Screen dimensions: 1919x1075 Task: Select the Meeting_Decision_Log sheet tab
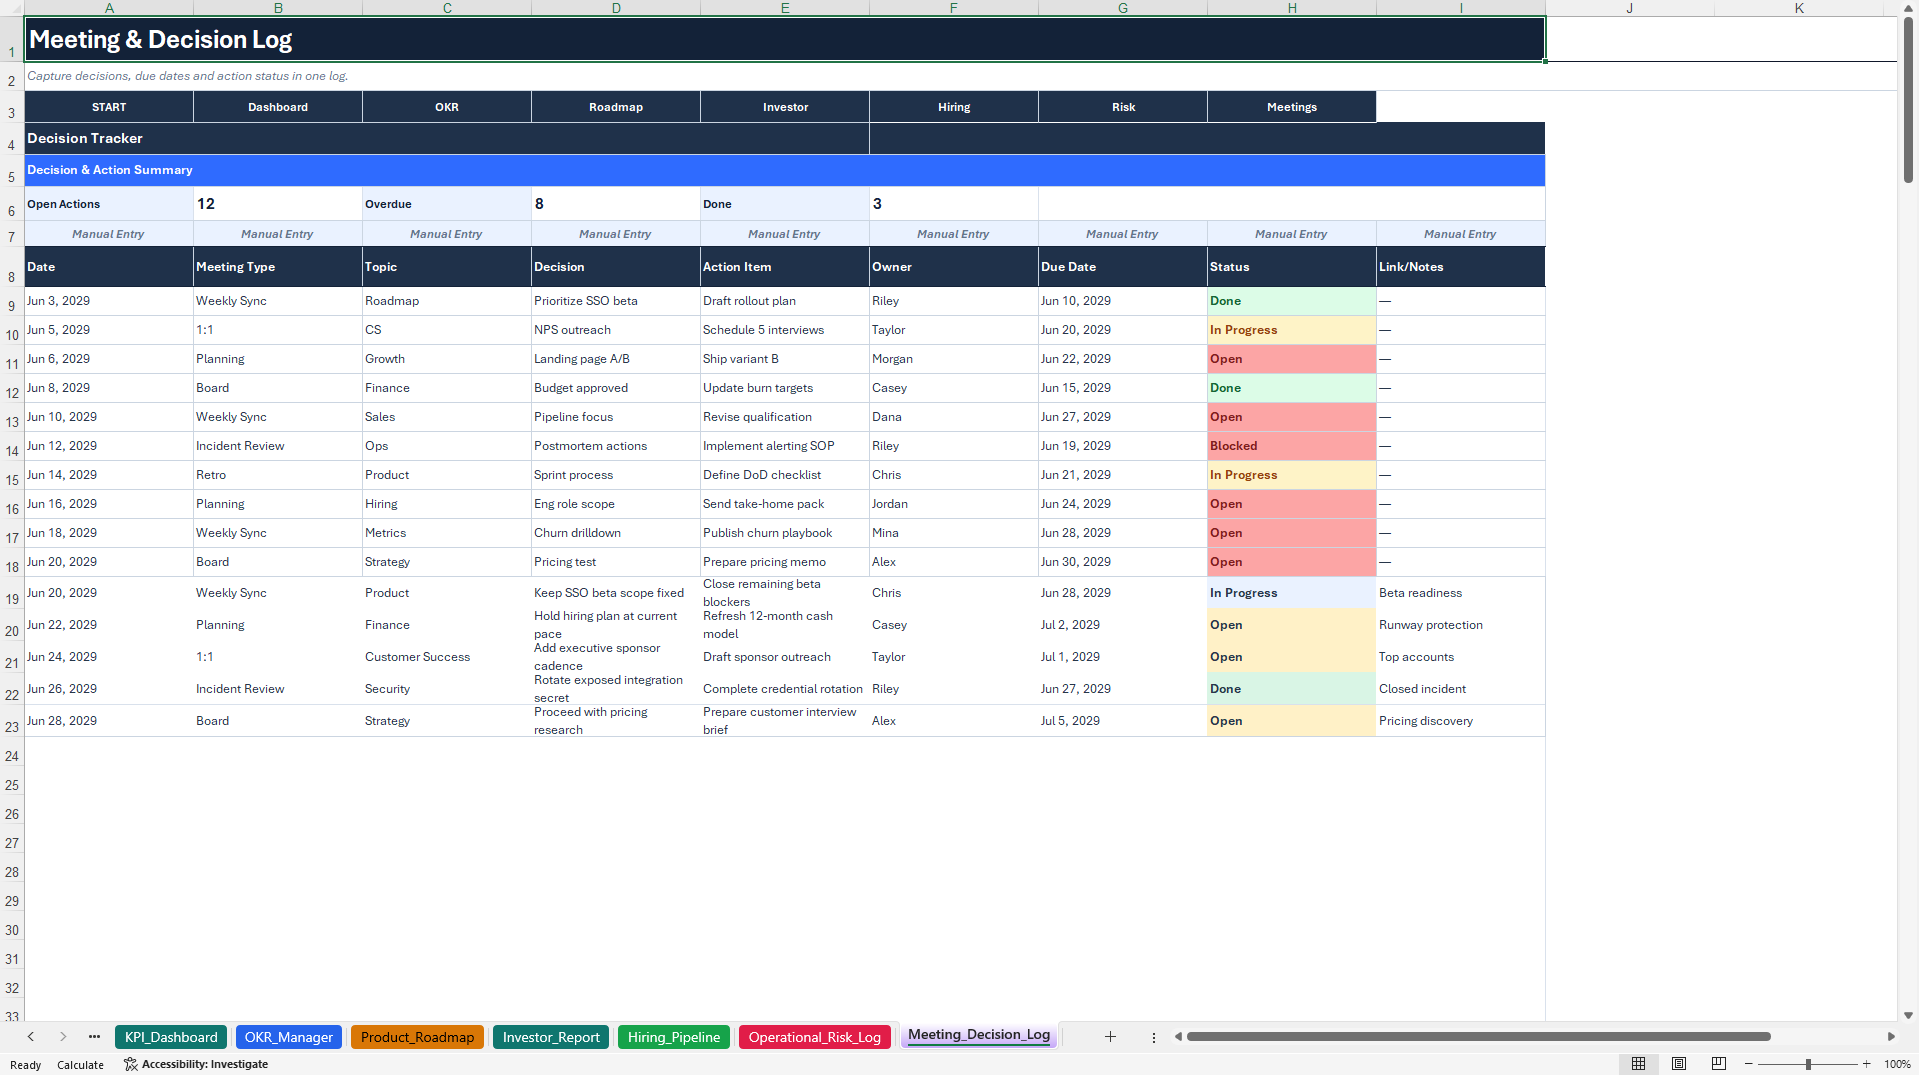click(979, 1035)
